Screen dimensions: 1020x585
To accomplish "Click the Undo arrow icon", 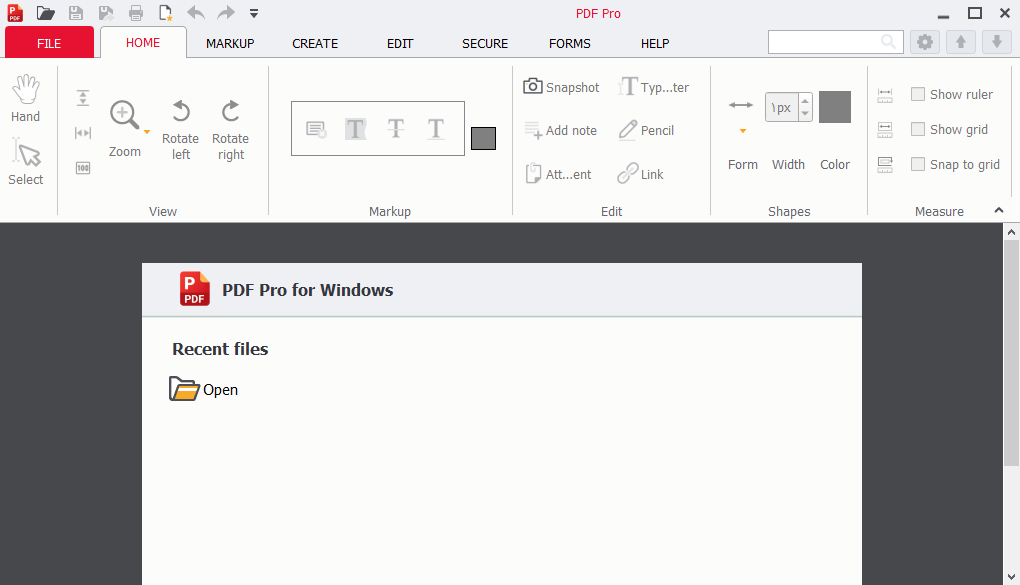I will [196, 13].
